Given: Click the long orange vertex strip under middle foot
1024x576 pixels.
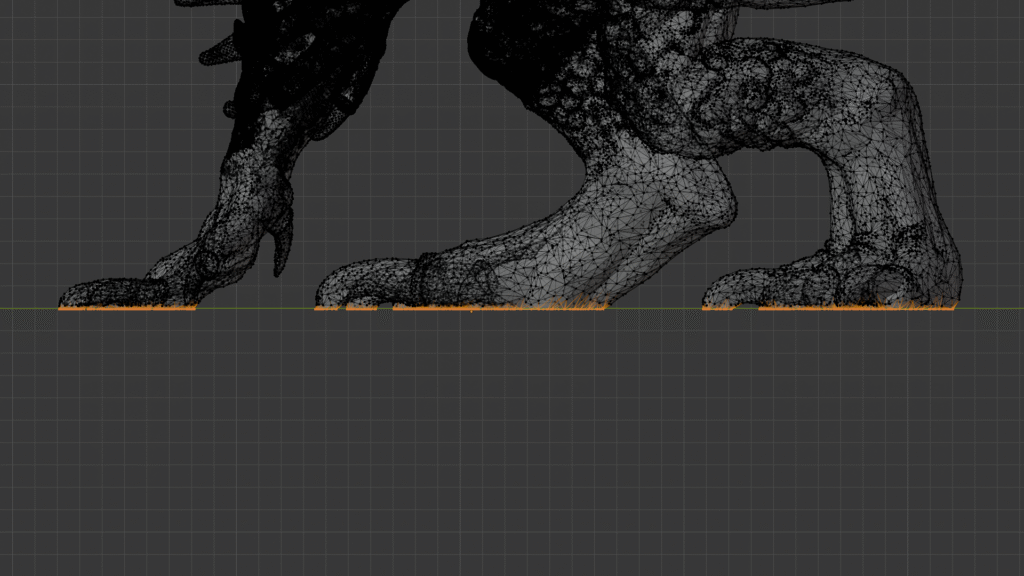Looking at the screenshot, I should click(x=500, y=308).
